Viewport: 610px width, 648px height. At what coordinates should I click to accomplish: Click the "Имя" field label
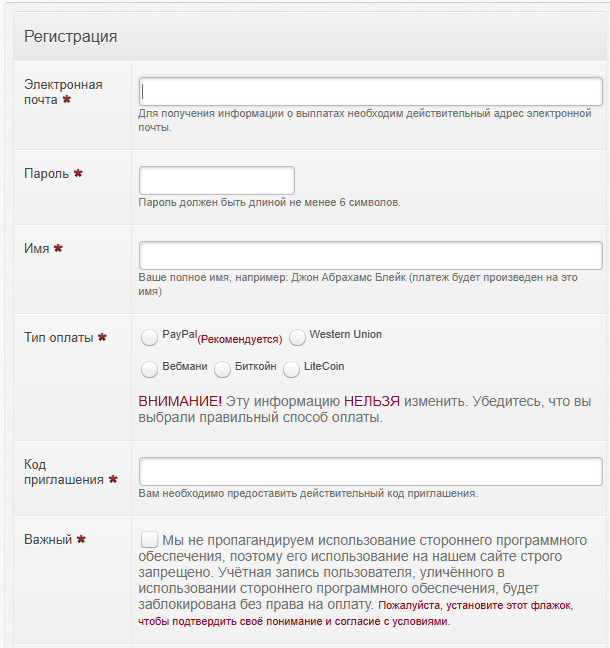[36, 248]
